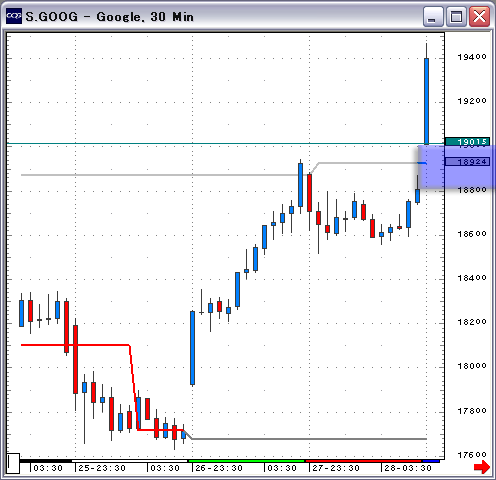Click the 18000 price axis label
This screenshot has width=496, height=480.
click(472, 366)
